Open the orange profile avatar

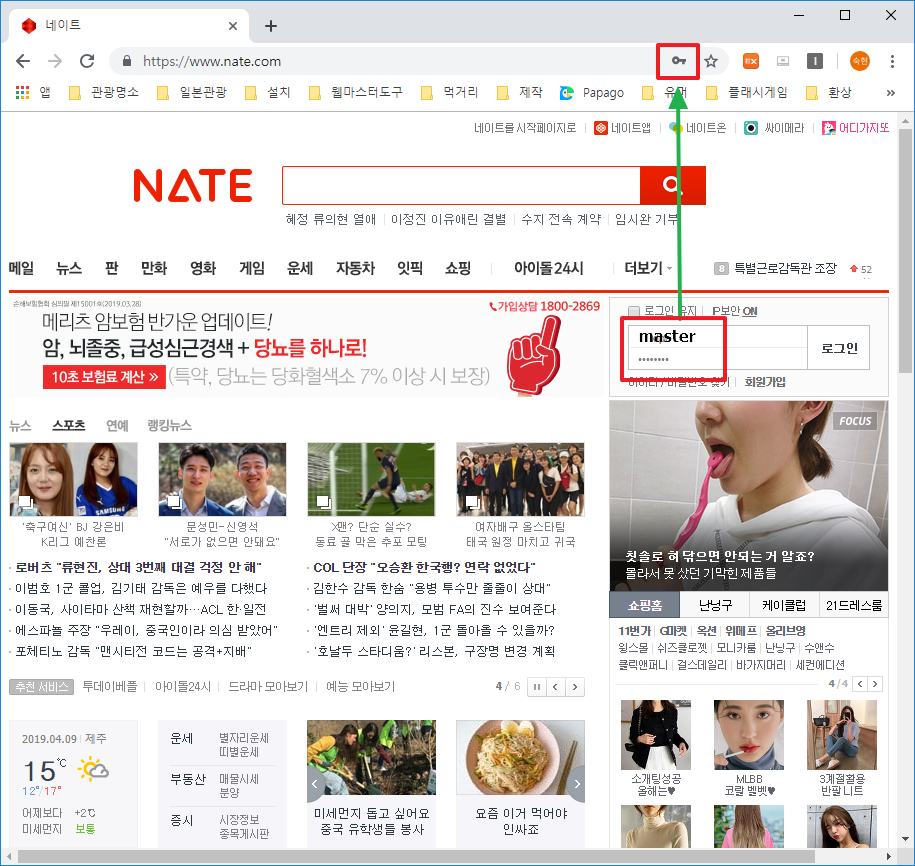pos(860,61)
